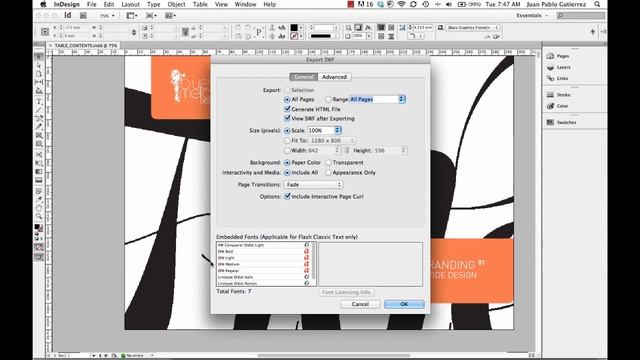Click the Cancel button

click(x=360, y=304)
